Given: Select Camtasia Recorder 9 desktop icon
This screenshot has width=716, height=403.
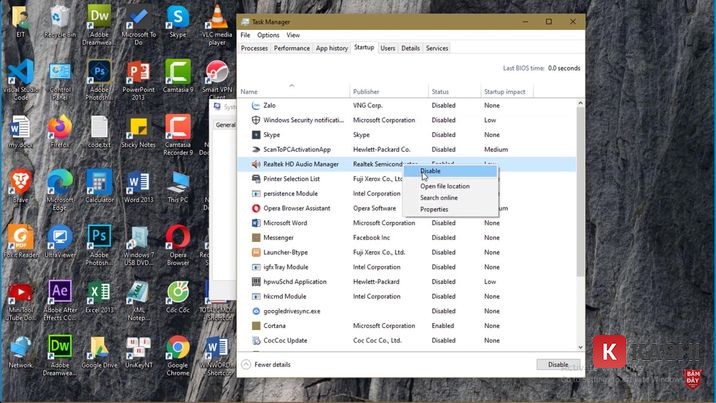Looking at the screenshot, I should click(178, 135).
